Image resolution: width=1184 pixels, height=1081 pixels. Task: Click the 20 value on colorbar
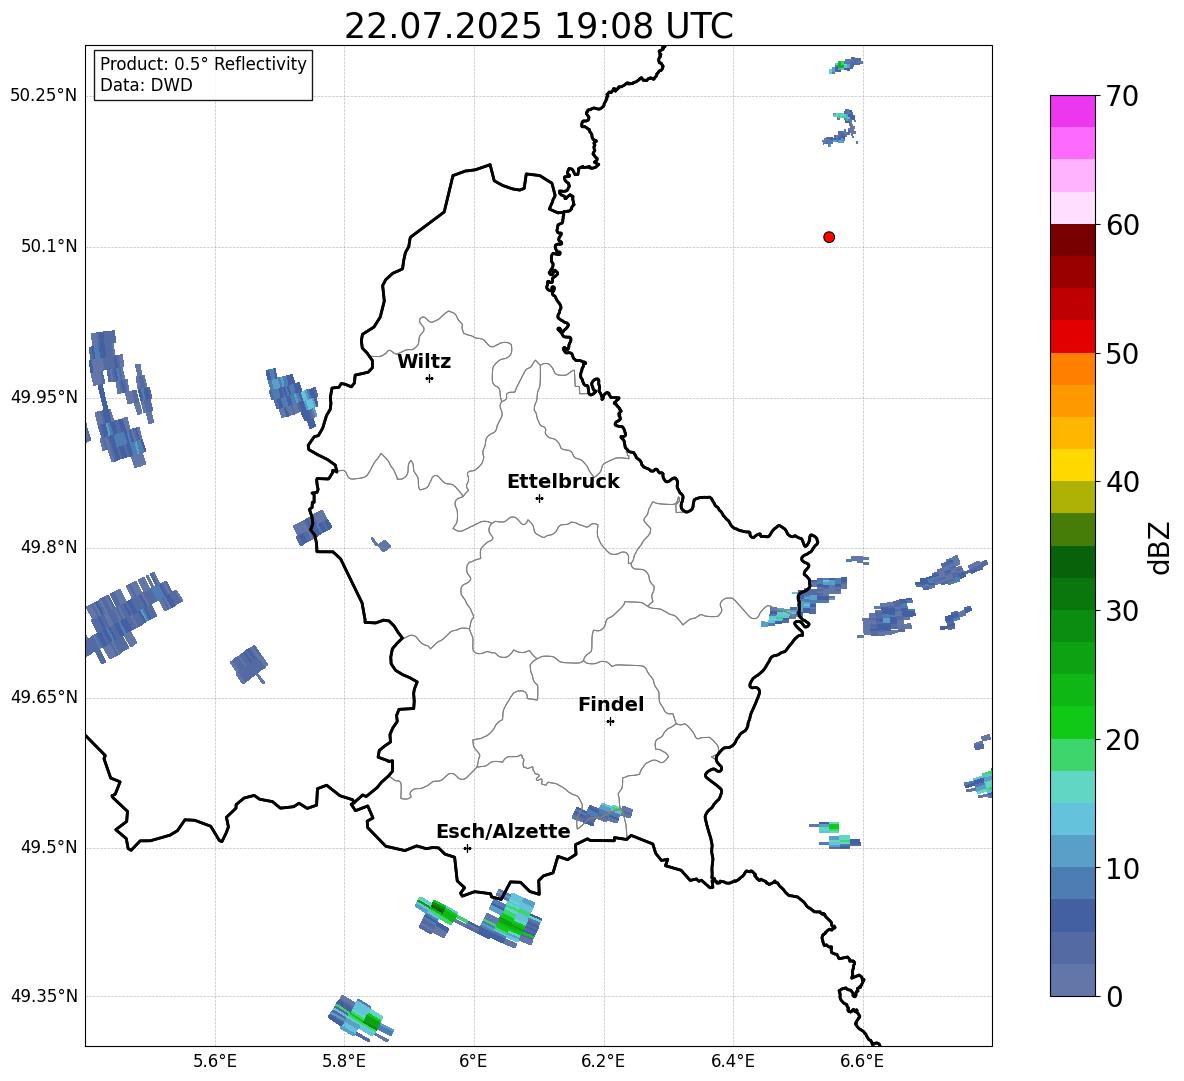pyautogui.click(x=1122, y=740)
